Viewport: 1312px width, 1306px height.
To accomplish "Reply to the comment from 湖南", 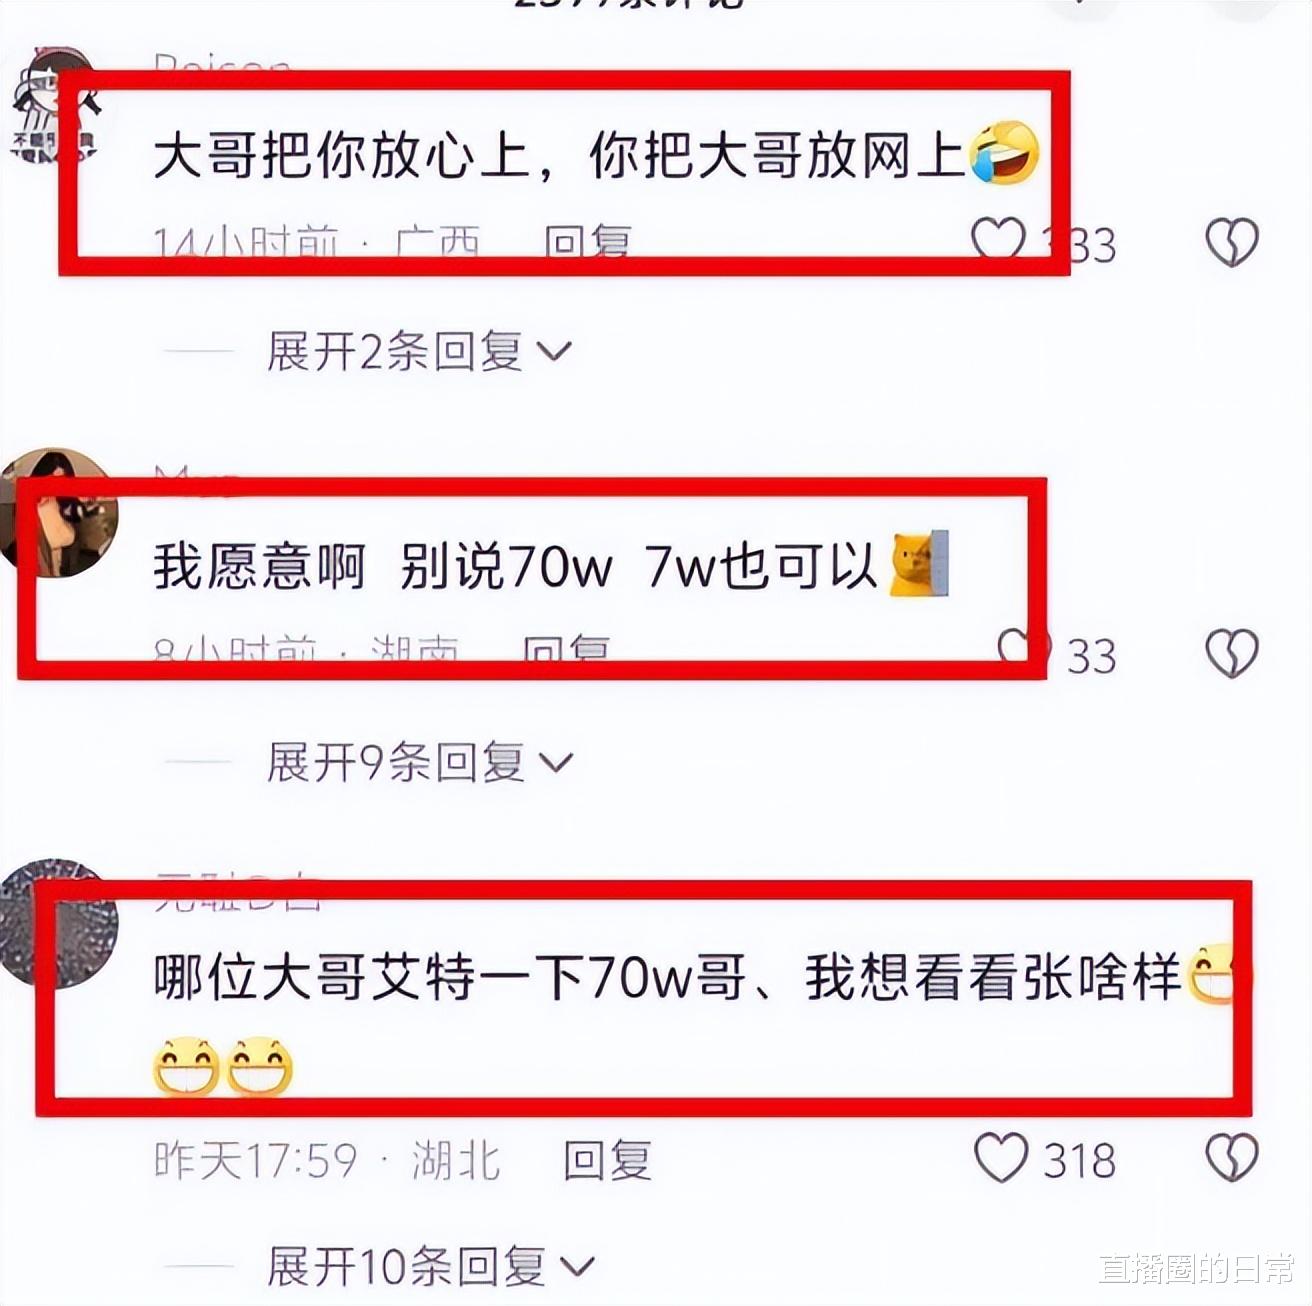I will pyautogui.click(x=566, y=650).
